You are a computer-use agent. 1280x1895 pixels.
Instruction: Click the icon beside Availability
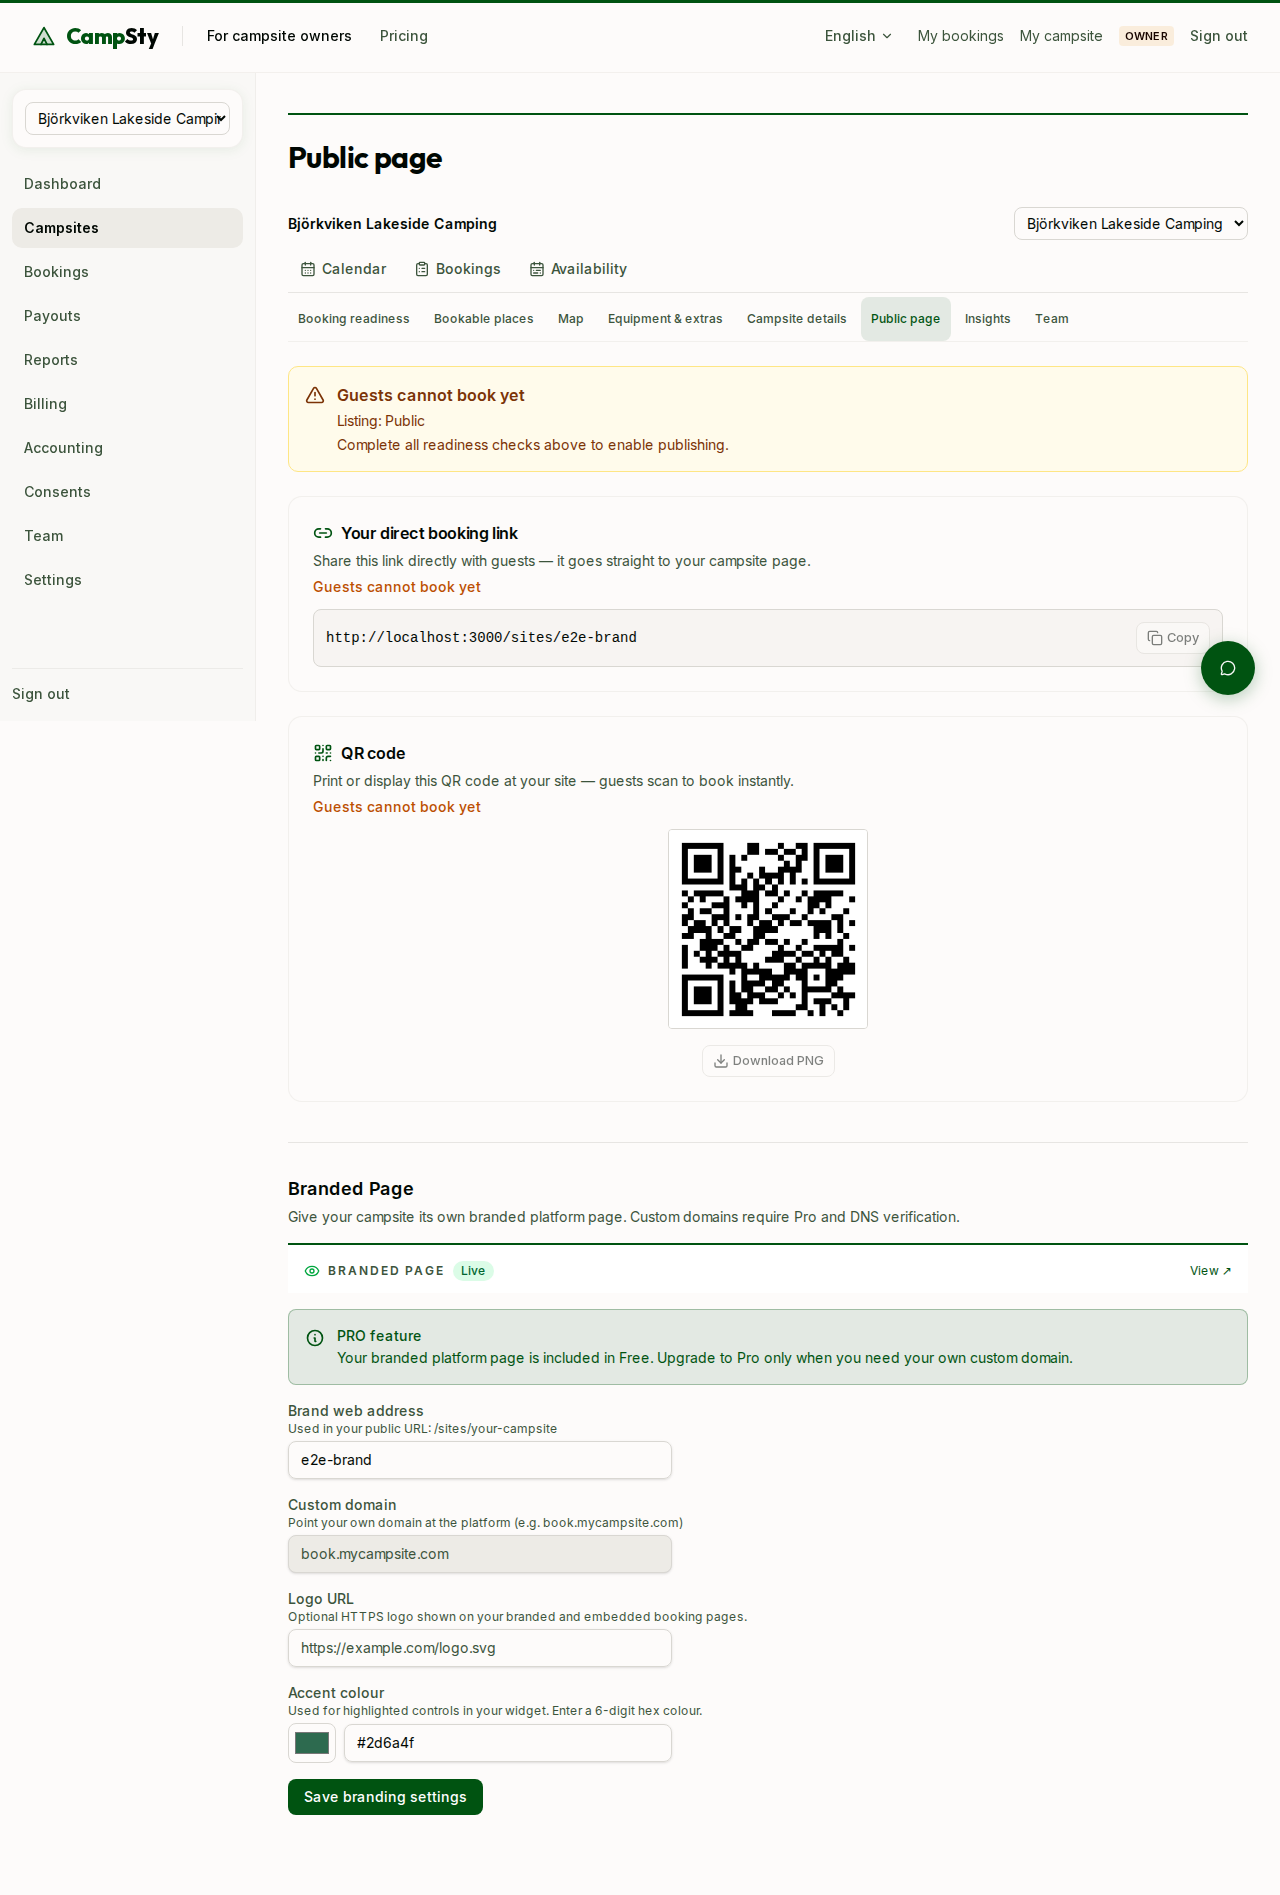coord(537,269)
